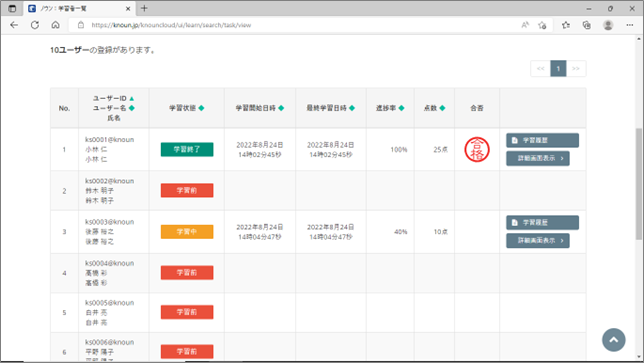
Task: Open 学習履歴 for ks0003@knoun
Action: [543, 223]
